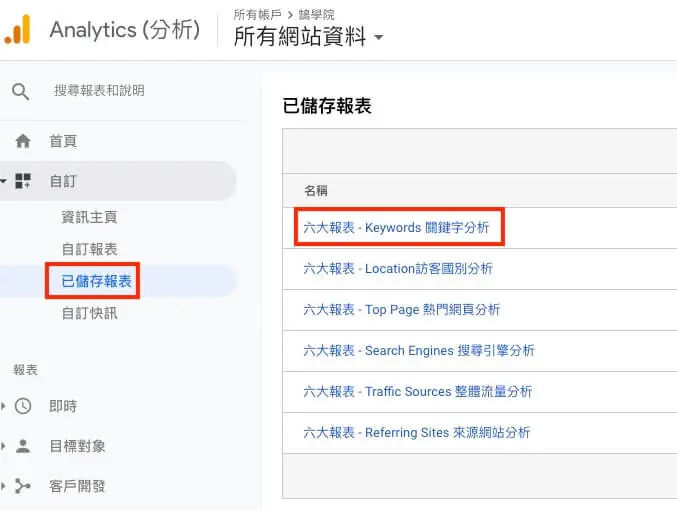
Task: Go to 首頁 in the sidebar
Action: (63, 141)
